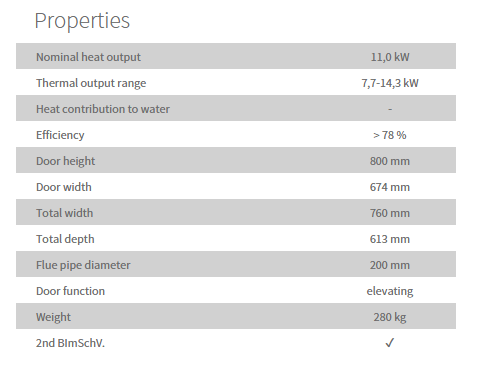The image size is (477, 369).
Task: Click the 613 mm total depth value
Action: click(x=390, y=239)
